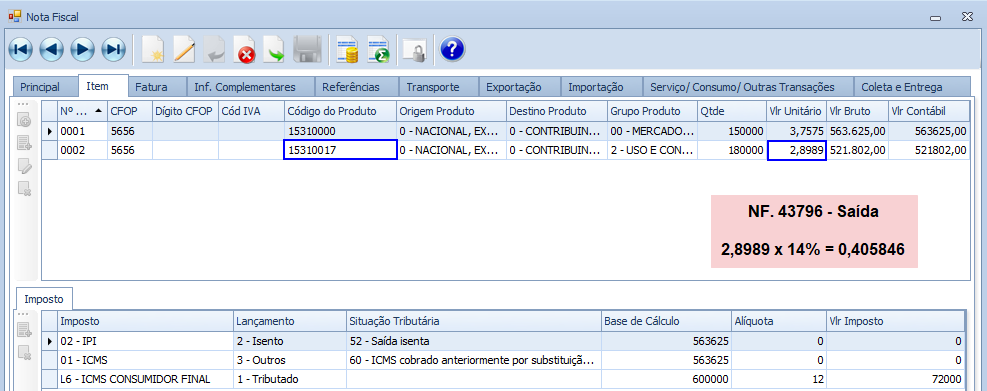This screenshot has height=391, width=987.
Task: Delete the document with the red X icon
Action: [x=245, y=49]
